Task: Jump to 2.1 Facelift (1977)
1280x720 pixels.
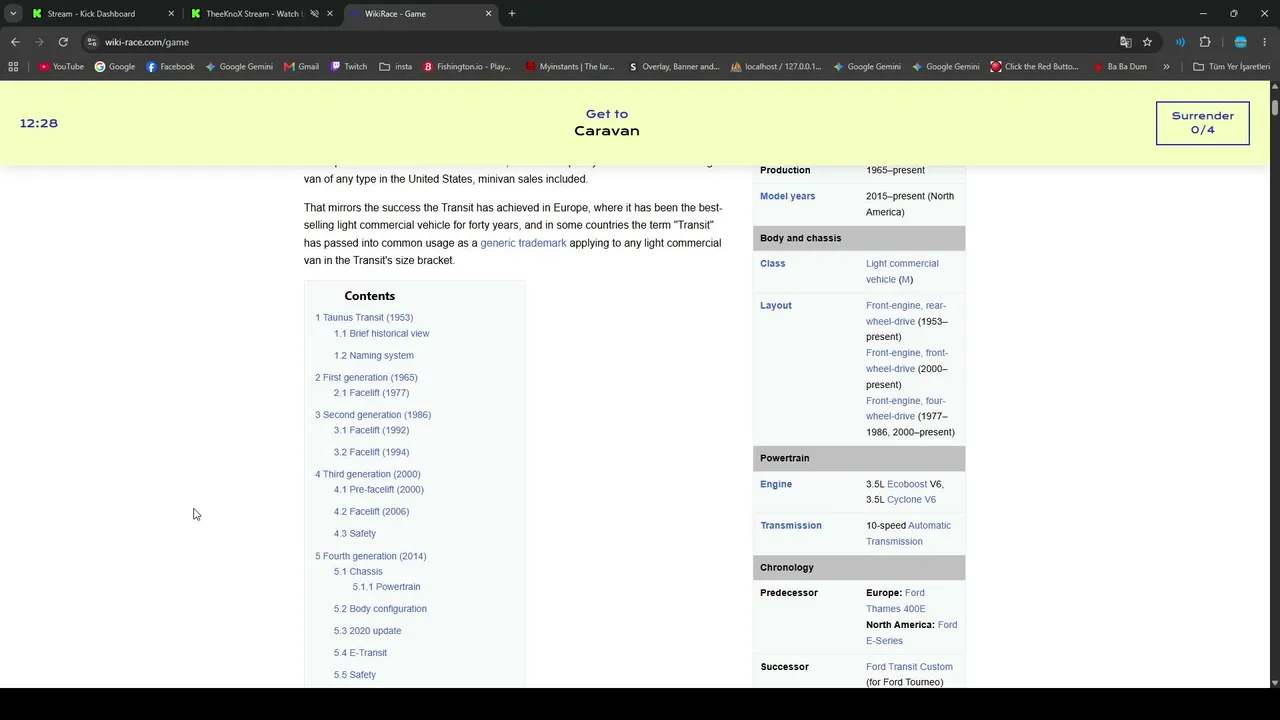Action: pos(371,393)
